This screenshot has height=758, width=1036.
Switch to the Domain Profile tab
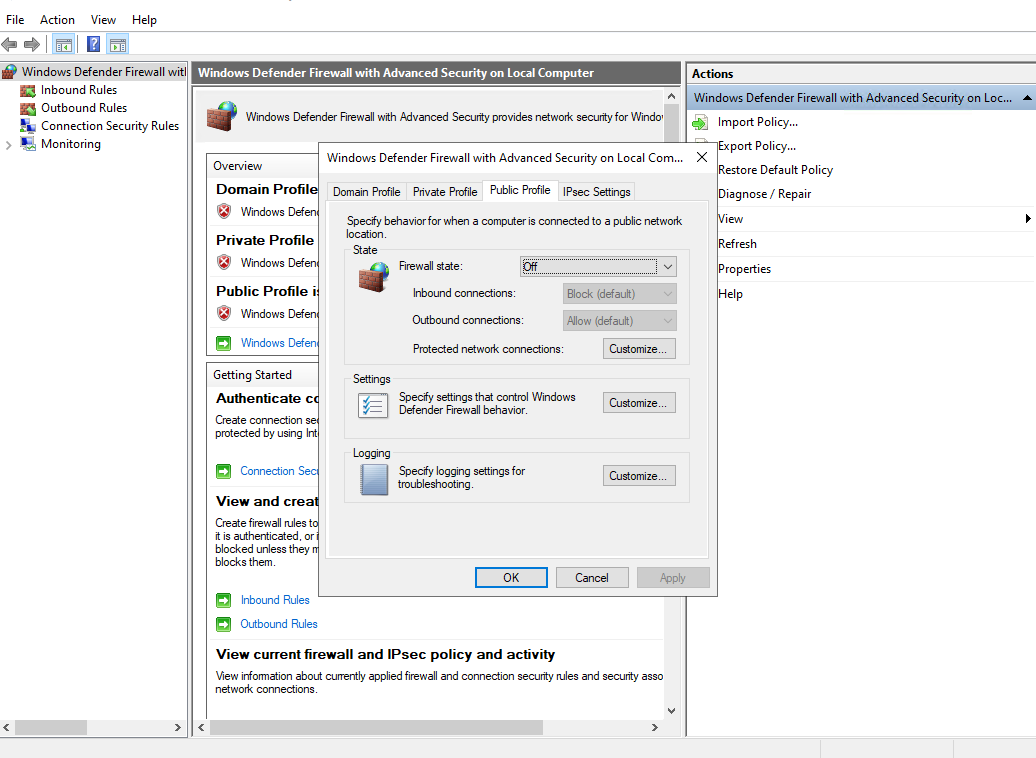point(366,192)
